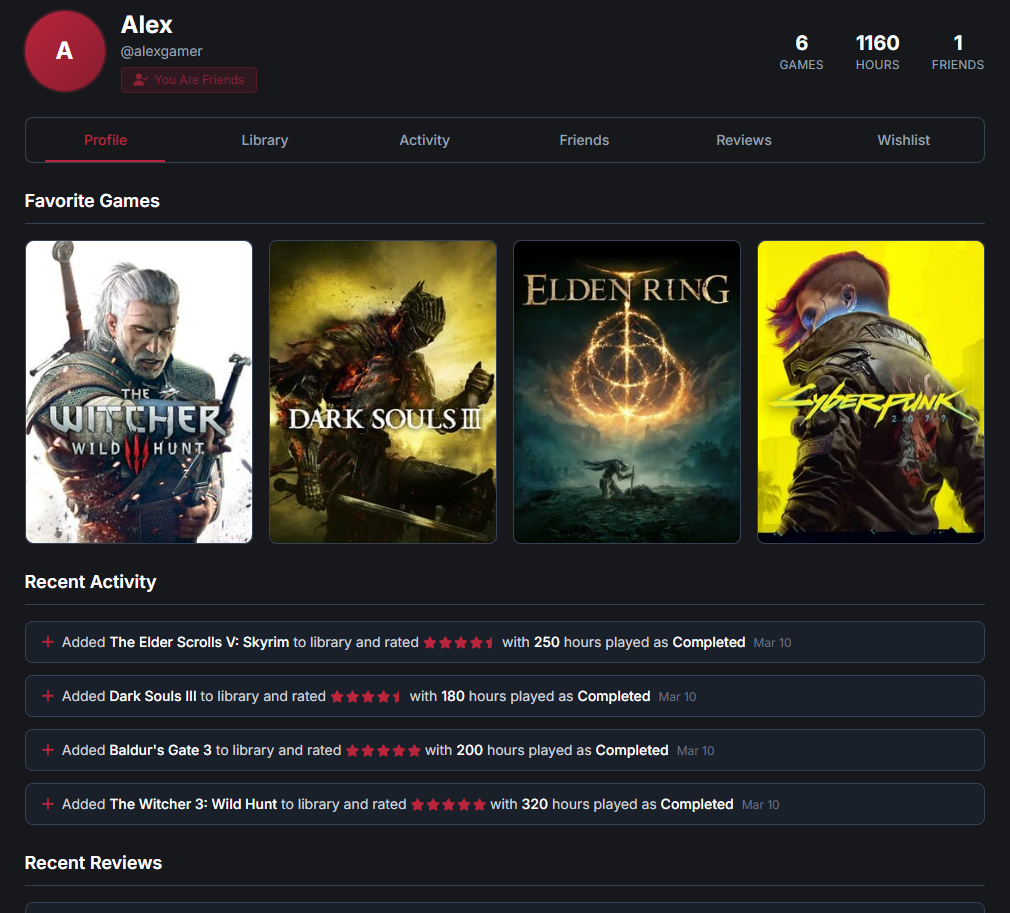Open The Witcher Wild Hunt cover
The width and height of the screenshot is (1010, 913).
tap(138, 392)
